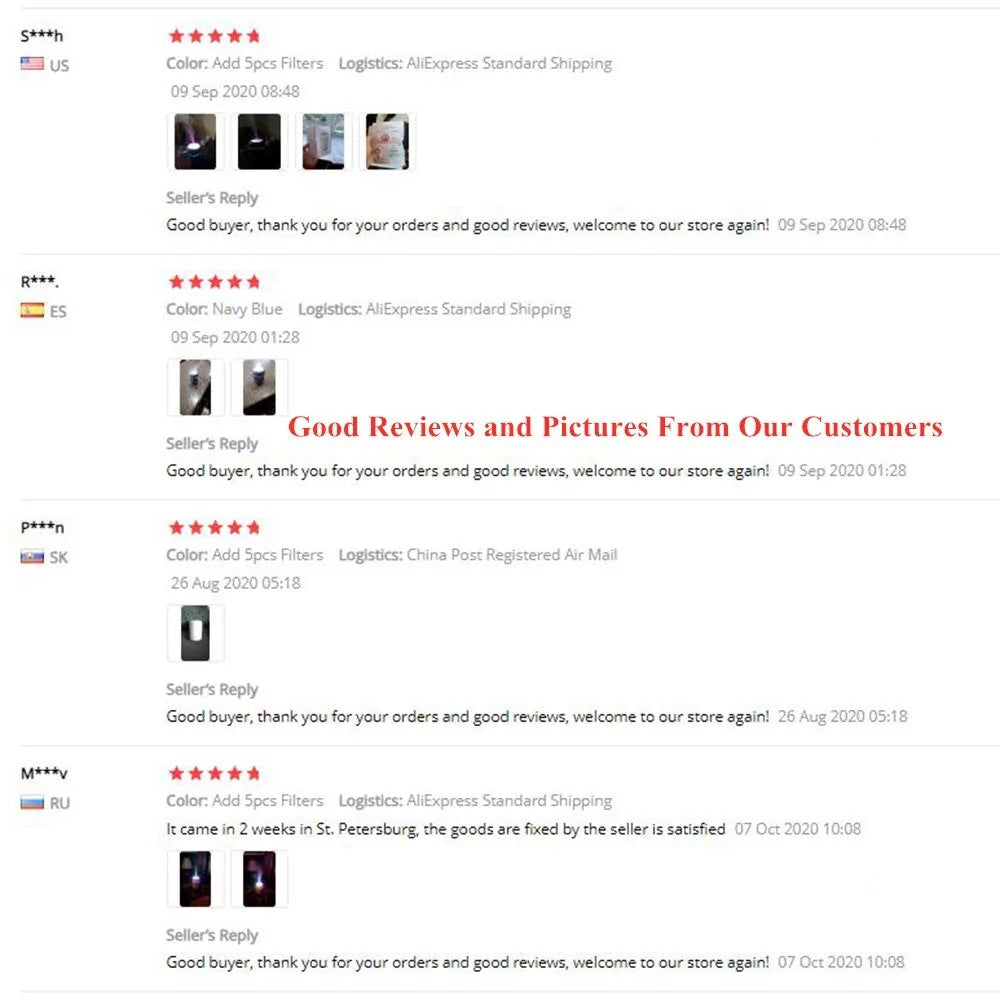This screenshot has height=1000, width=1000.
Task: Click the red "Good Reviews and Pictures" banner text
Action: 615,427
